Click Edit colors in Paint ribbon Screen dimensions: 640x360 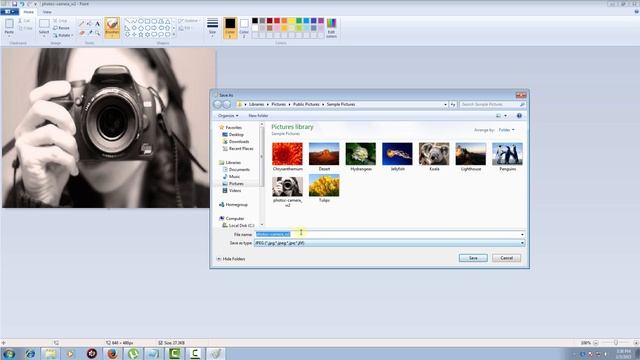pyautogui.click(x=331, y=28)
